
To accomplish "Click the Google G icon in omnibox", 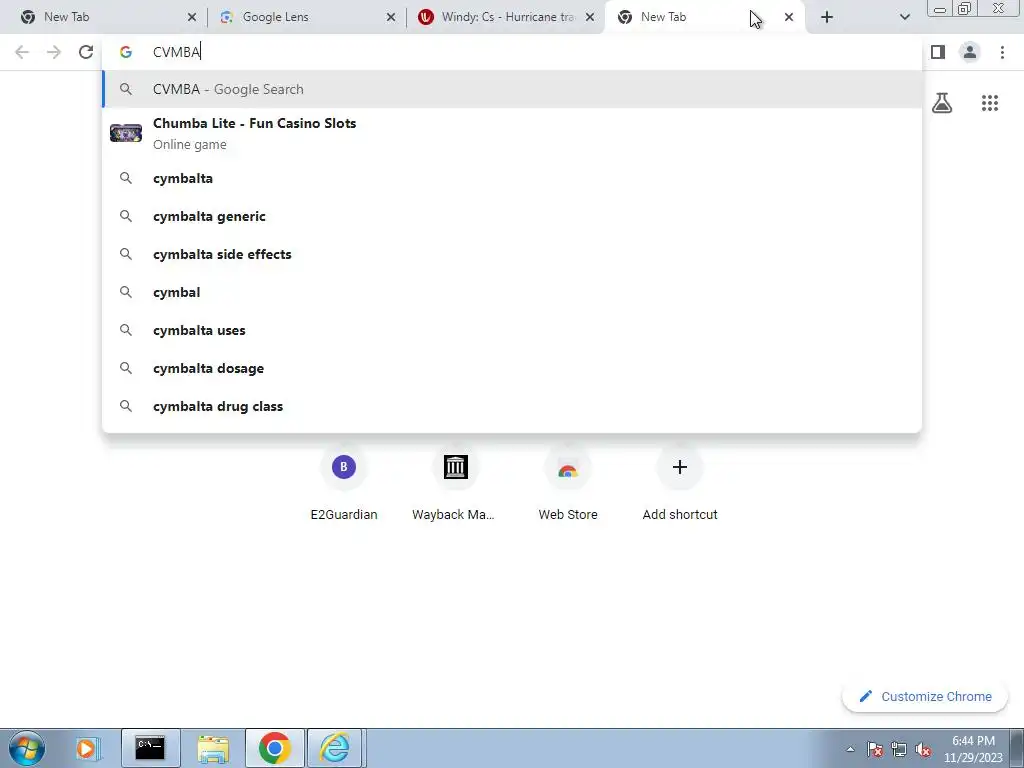I will point(125,52).
